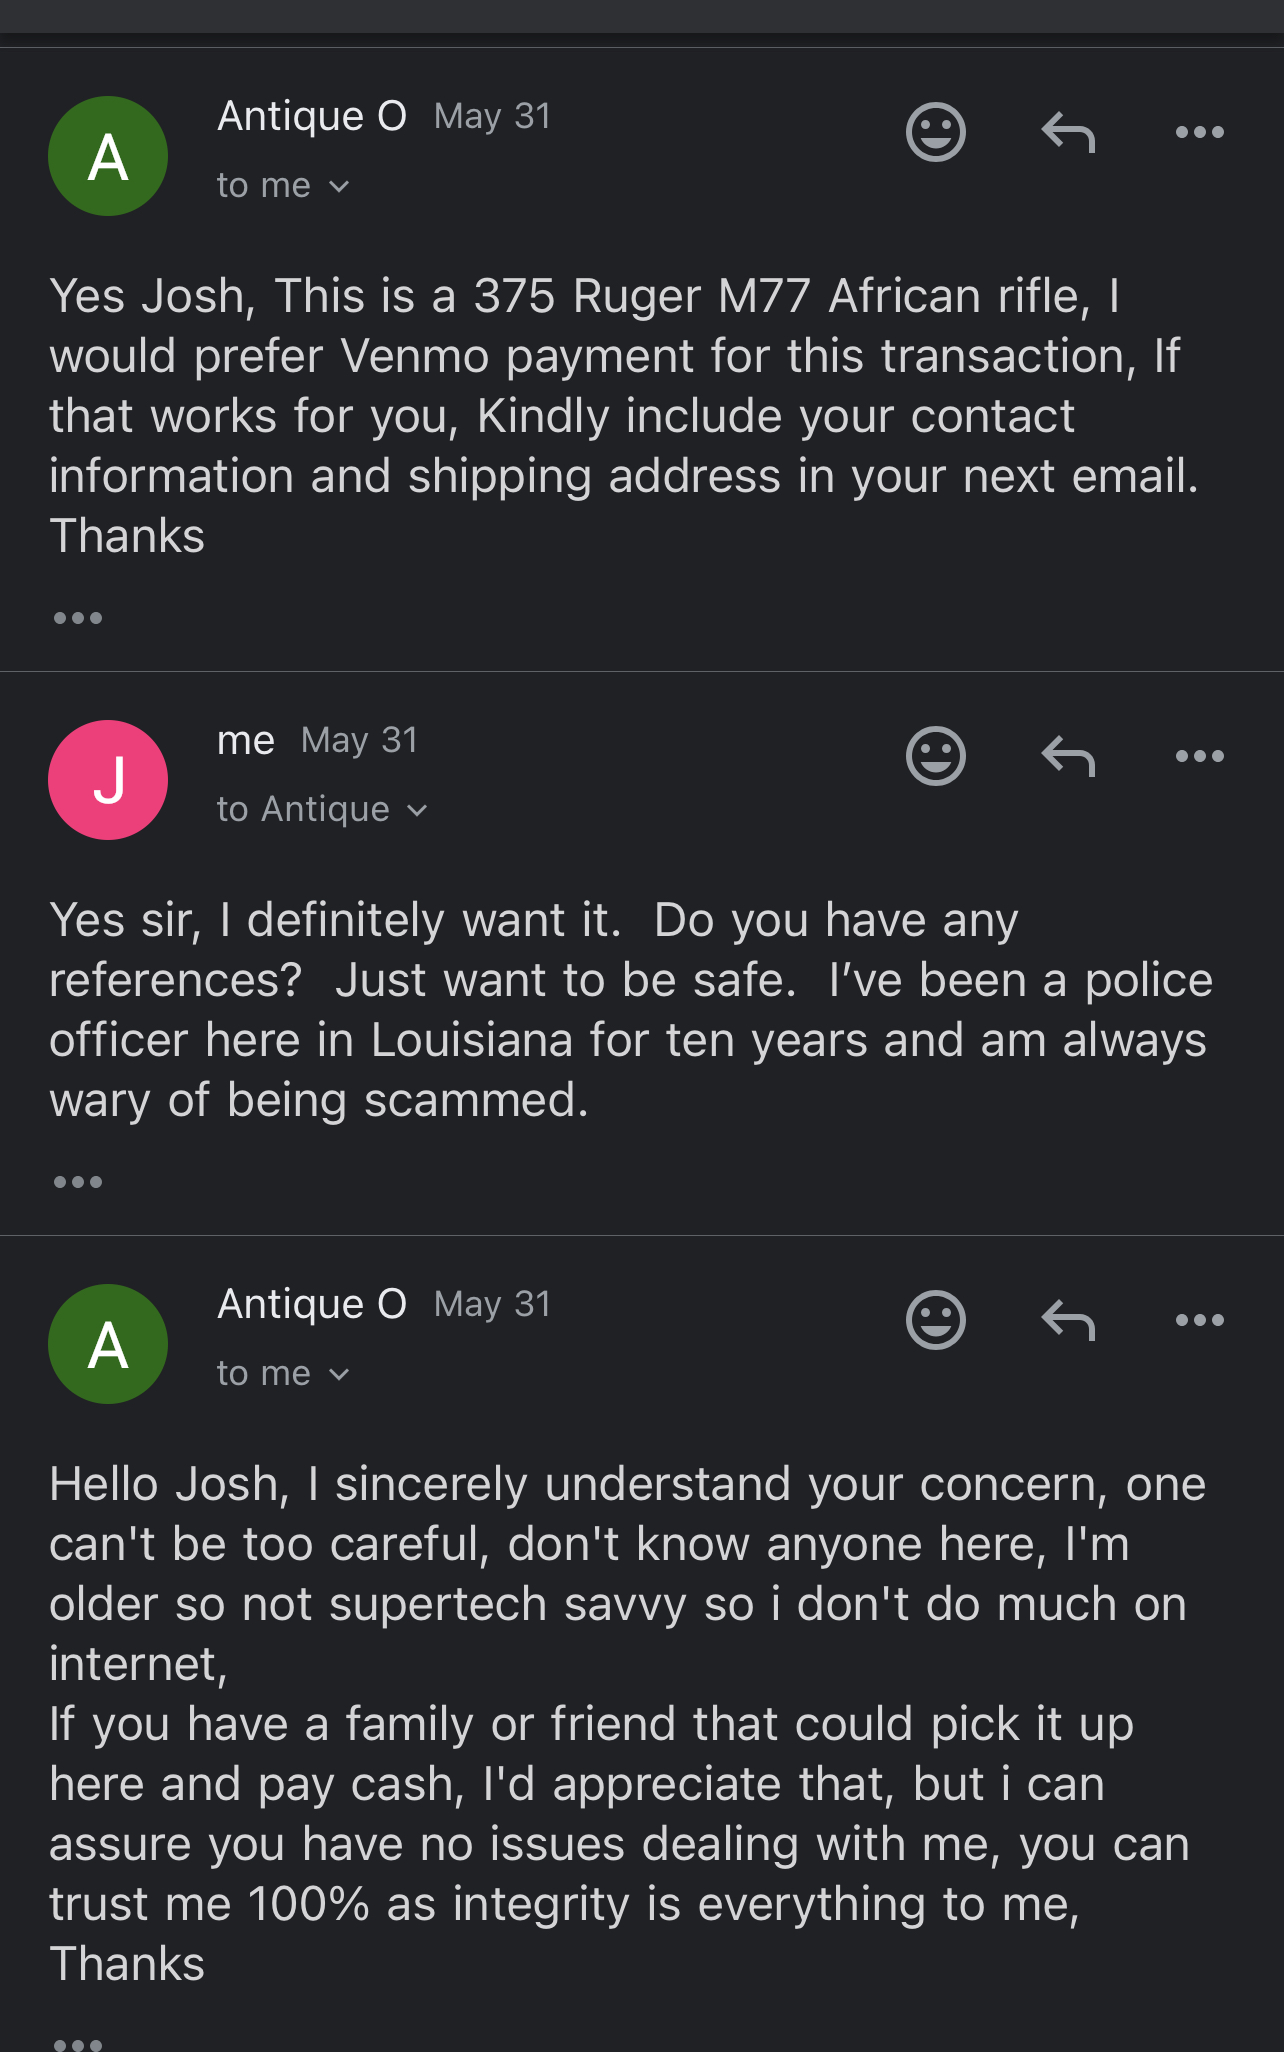
Task: Tap green 'A' avatar on last email
Action: [x=108, y=1344]
